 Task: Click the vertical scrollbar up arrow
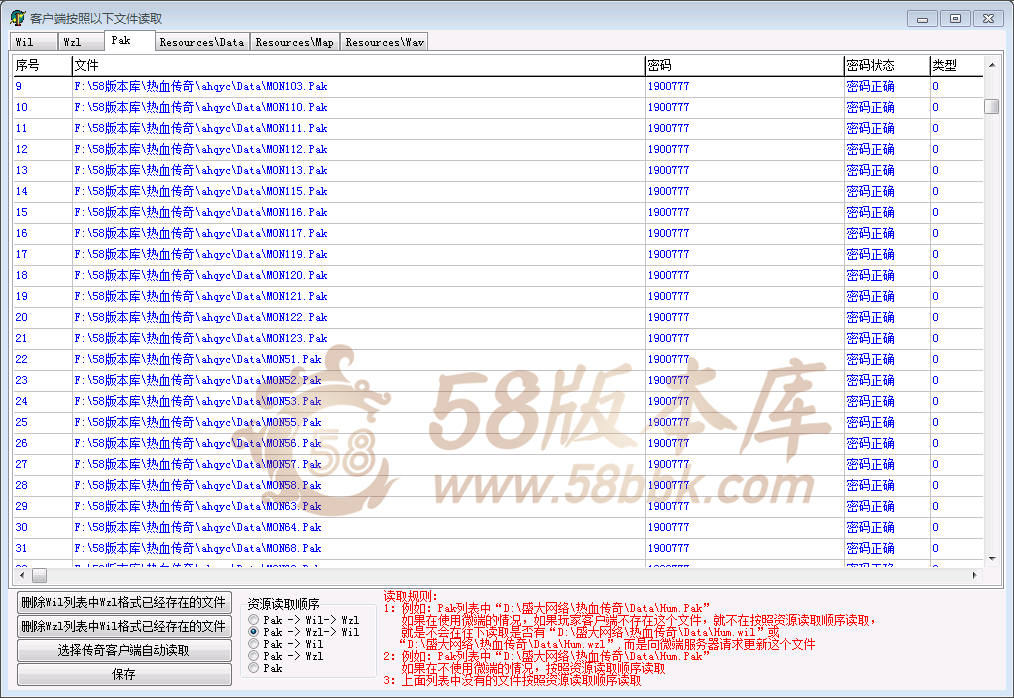991,65
